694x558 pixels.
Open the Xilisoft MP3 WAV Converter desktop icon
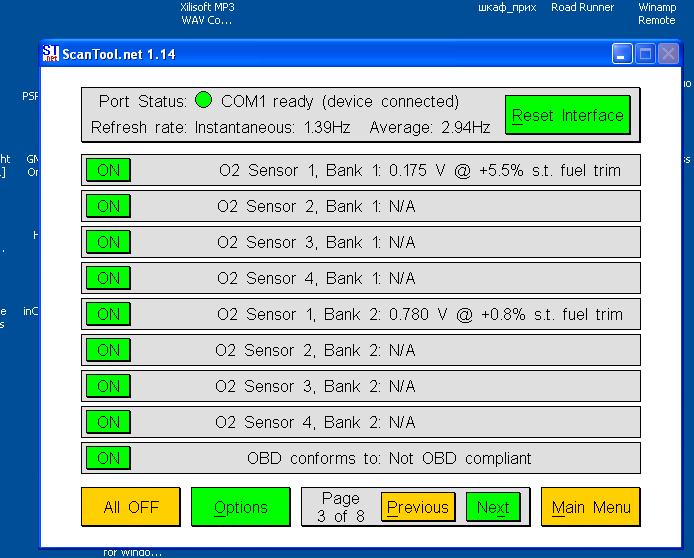point(206,13)
